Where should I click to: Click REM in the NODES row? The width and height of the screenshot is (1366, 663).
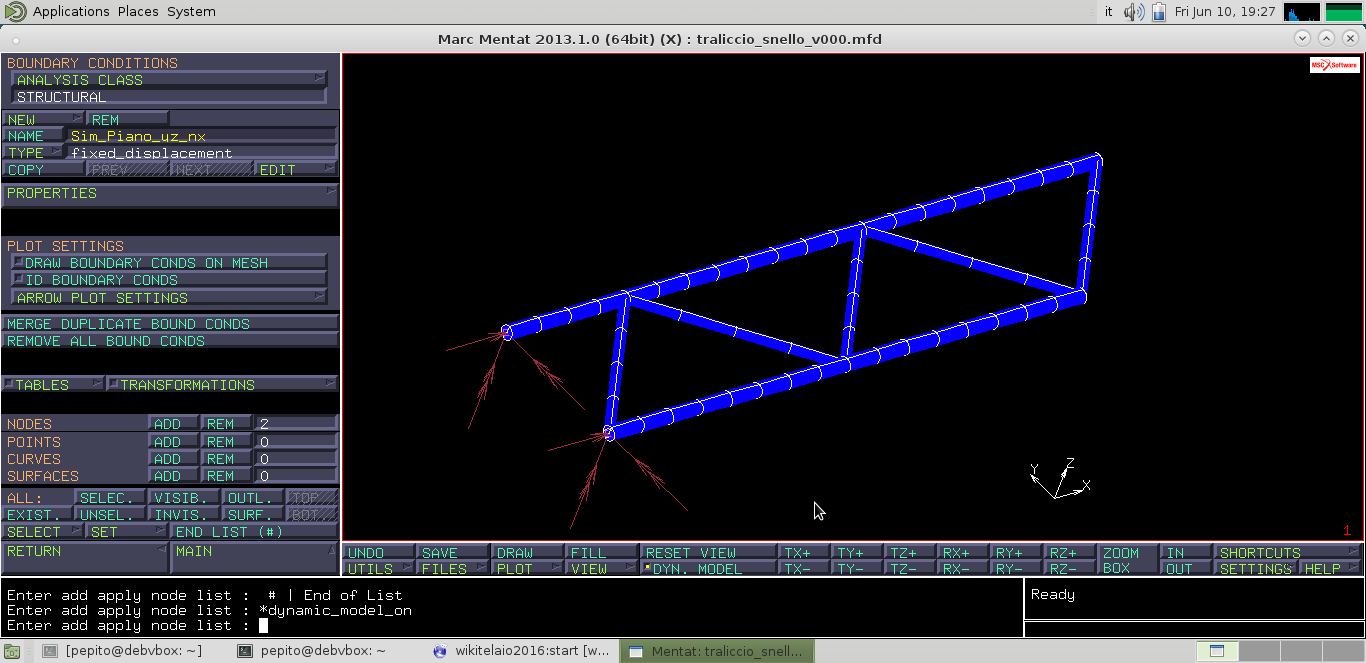tap(226, 424)
